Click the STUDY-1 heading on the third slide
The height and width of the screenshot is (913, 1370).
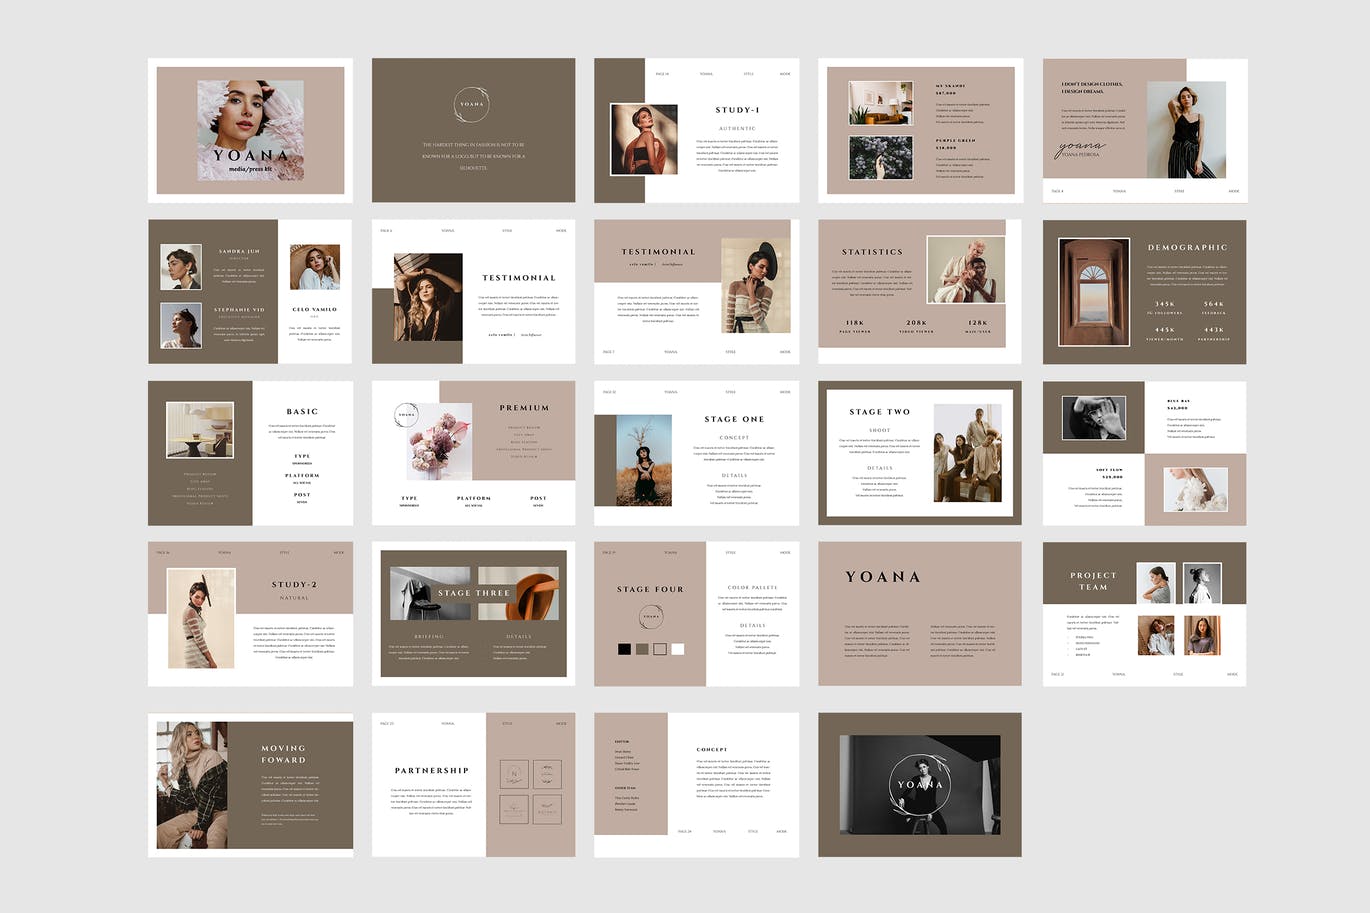point(737,110)
